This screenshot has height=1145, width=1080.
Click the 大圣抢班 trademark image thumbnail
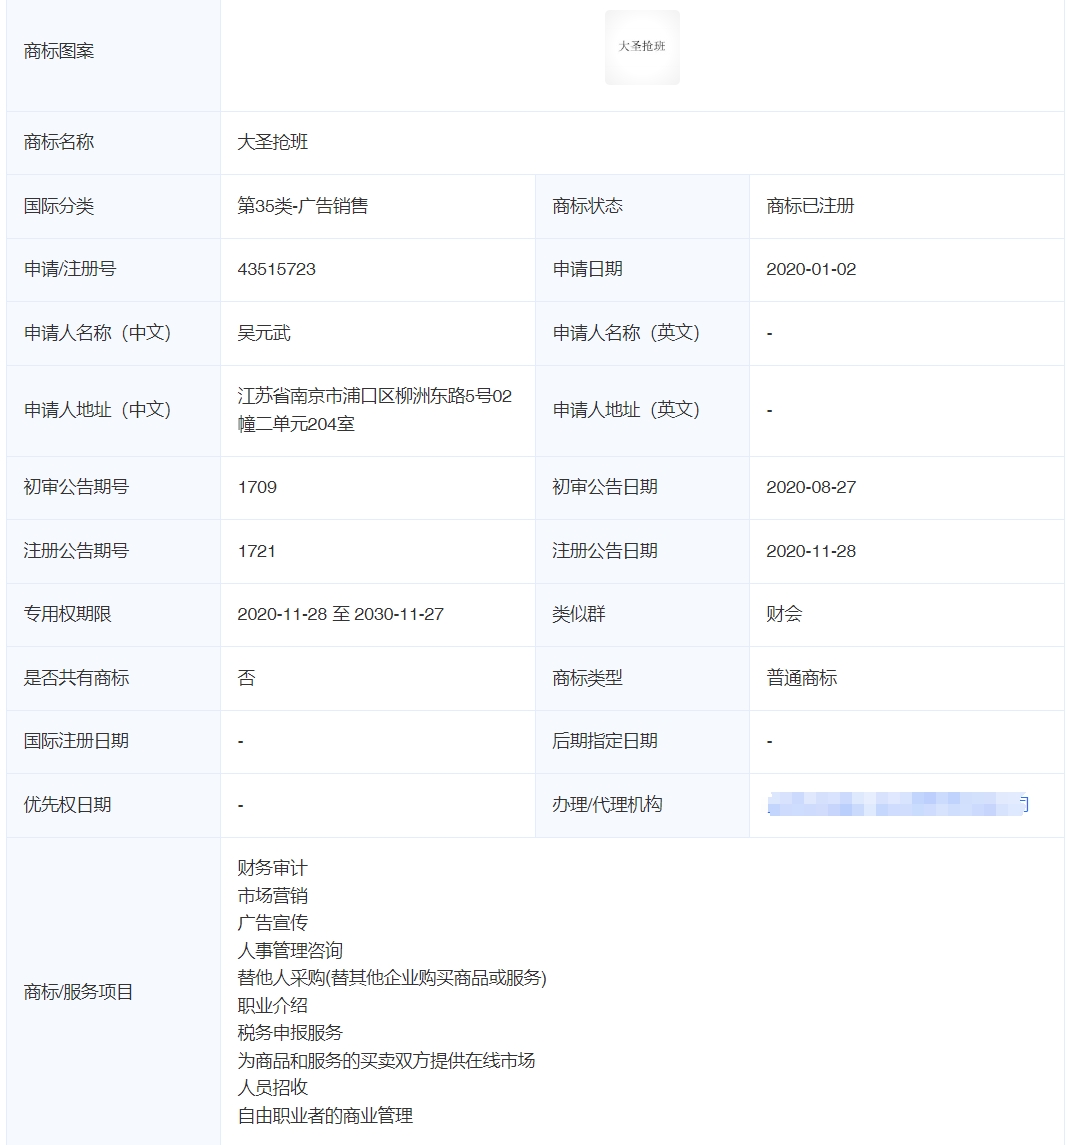[x=642, y=45]
